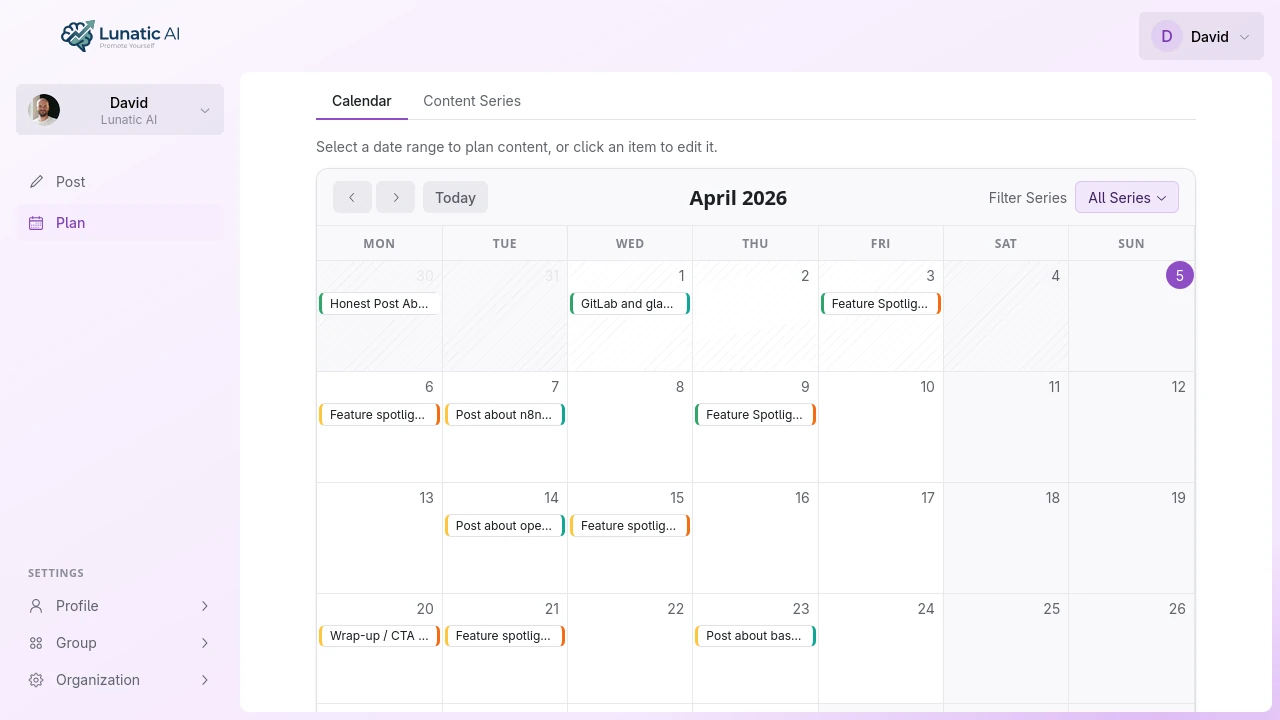
Task: Jump to Today in calendar
Action: (455, 198)
